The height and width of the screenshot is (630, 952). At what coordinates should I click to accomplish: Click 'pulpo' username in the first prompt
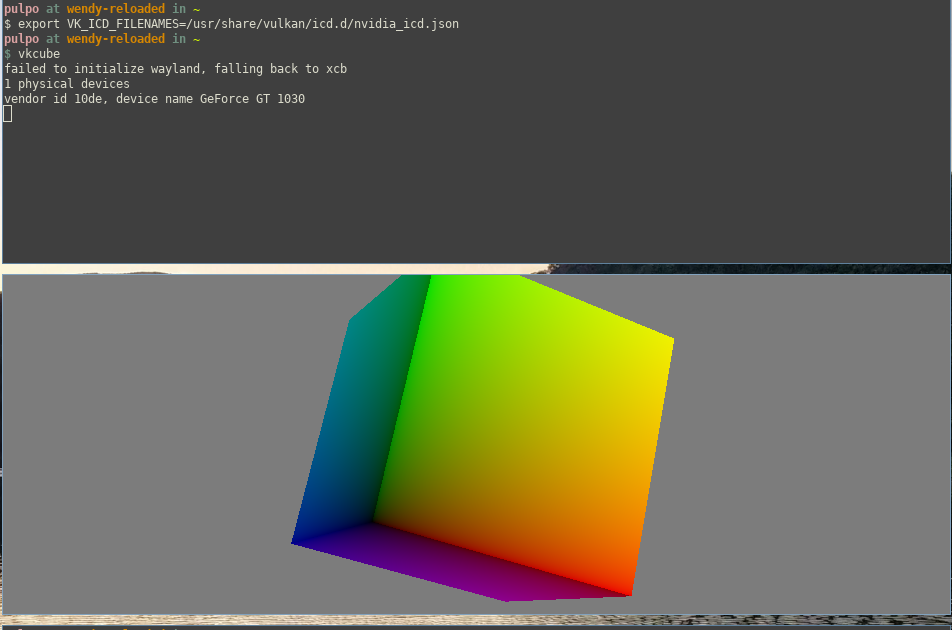[21, 8]
